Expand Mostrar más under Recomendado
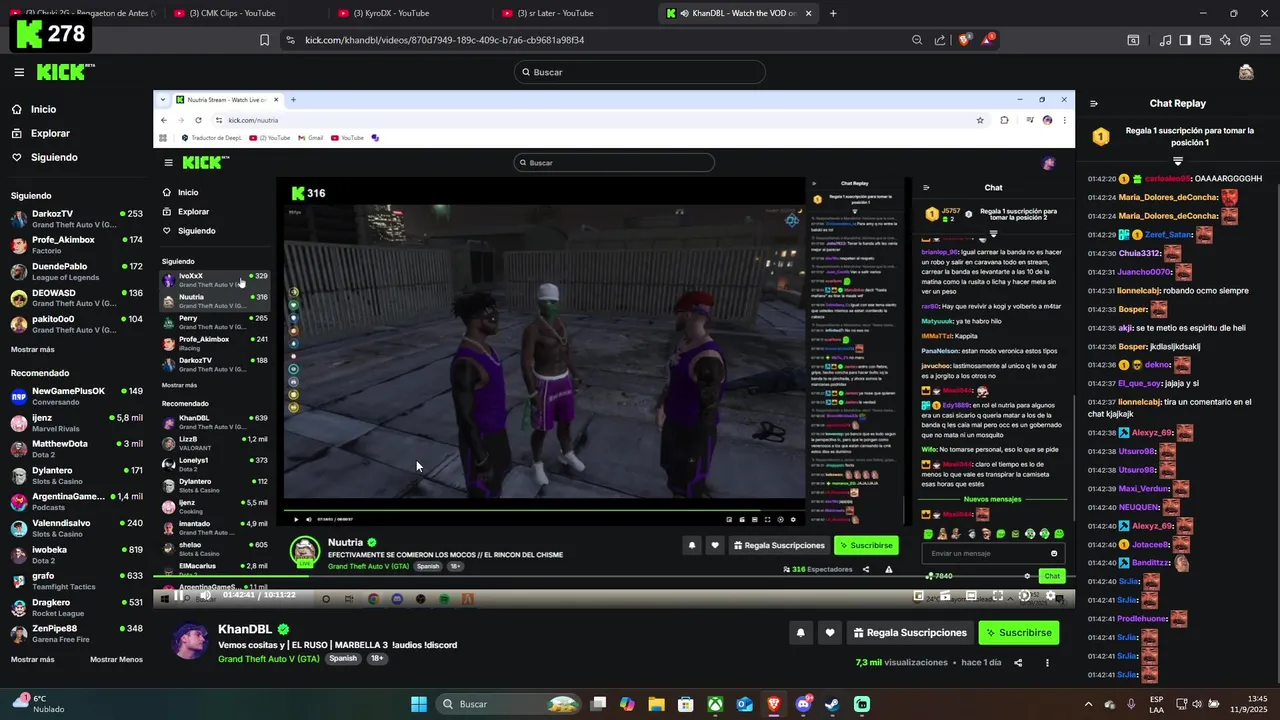The height and width of the screenshot is (720, 1280). coord(32,659)
